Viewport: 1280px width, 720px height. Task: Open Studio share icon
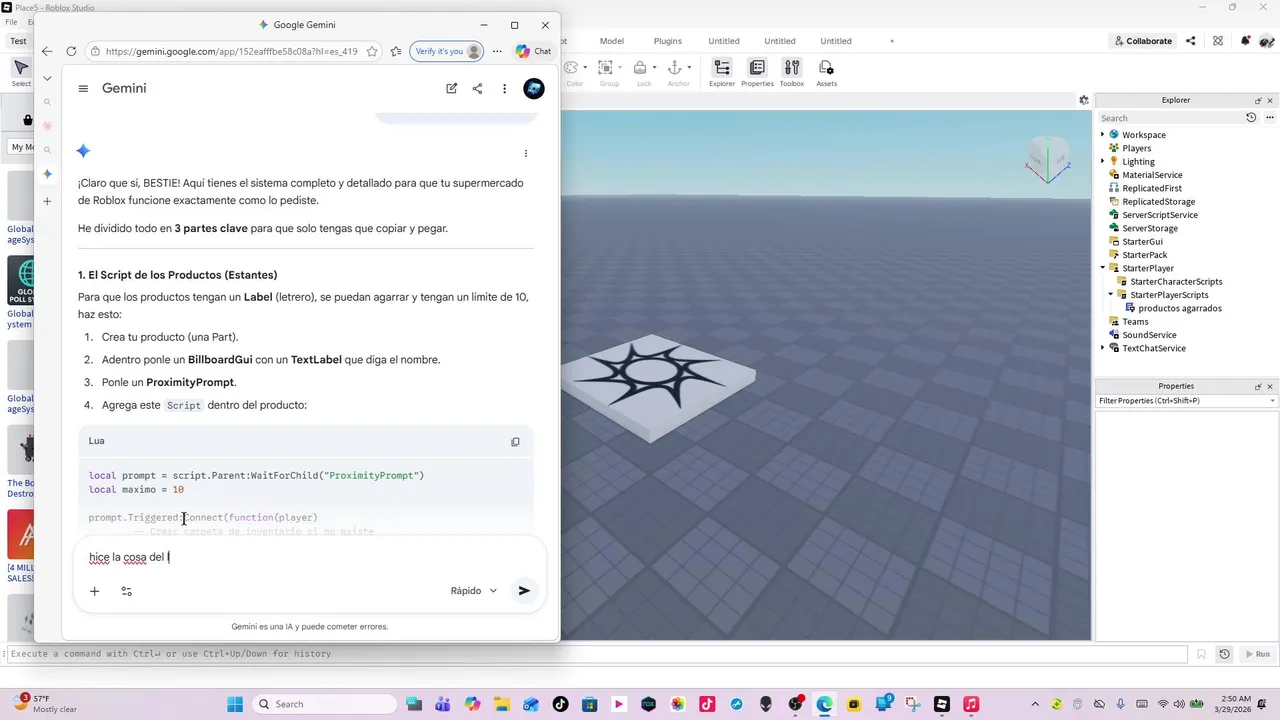pyautogui.click(x=1191, y=41)
